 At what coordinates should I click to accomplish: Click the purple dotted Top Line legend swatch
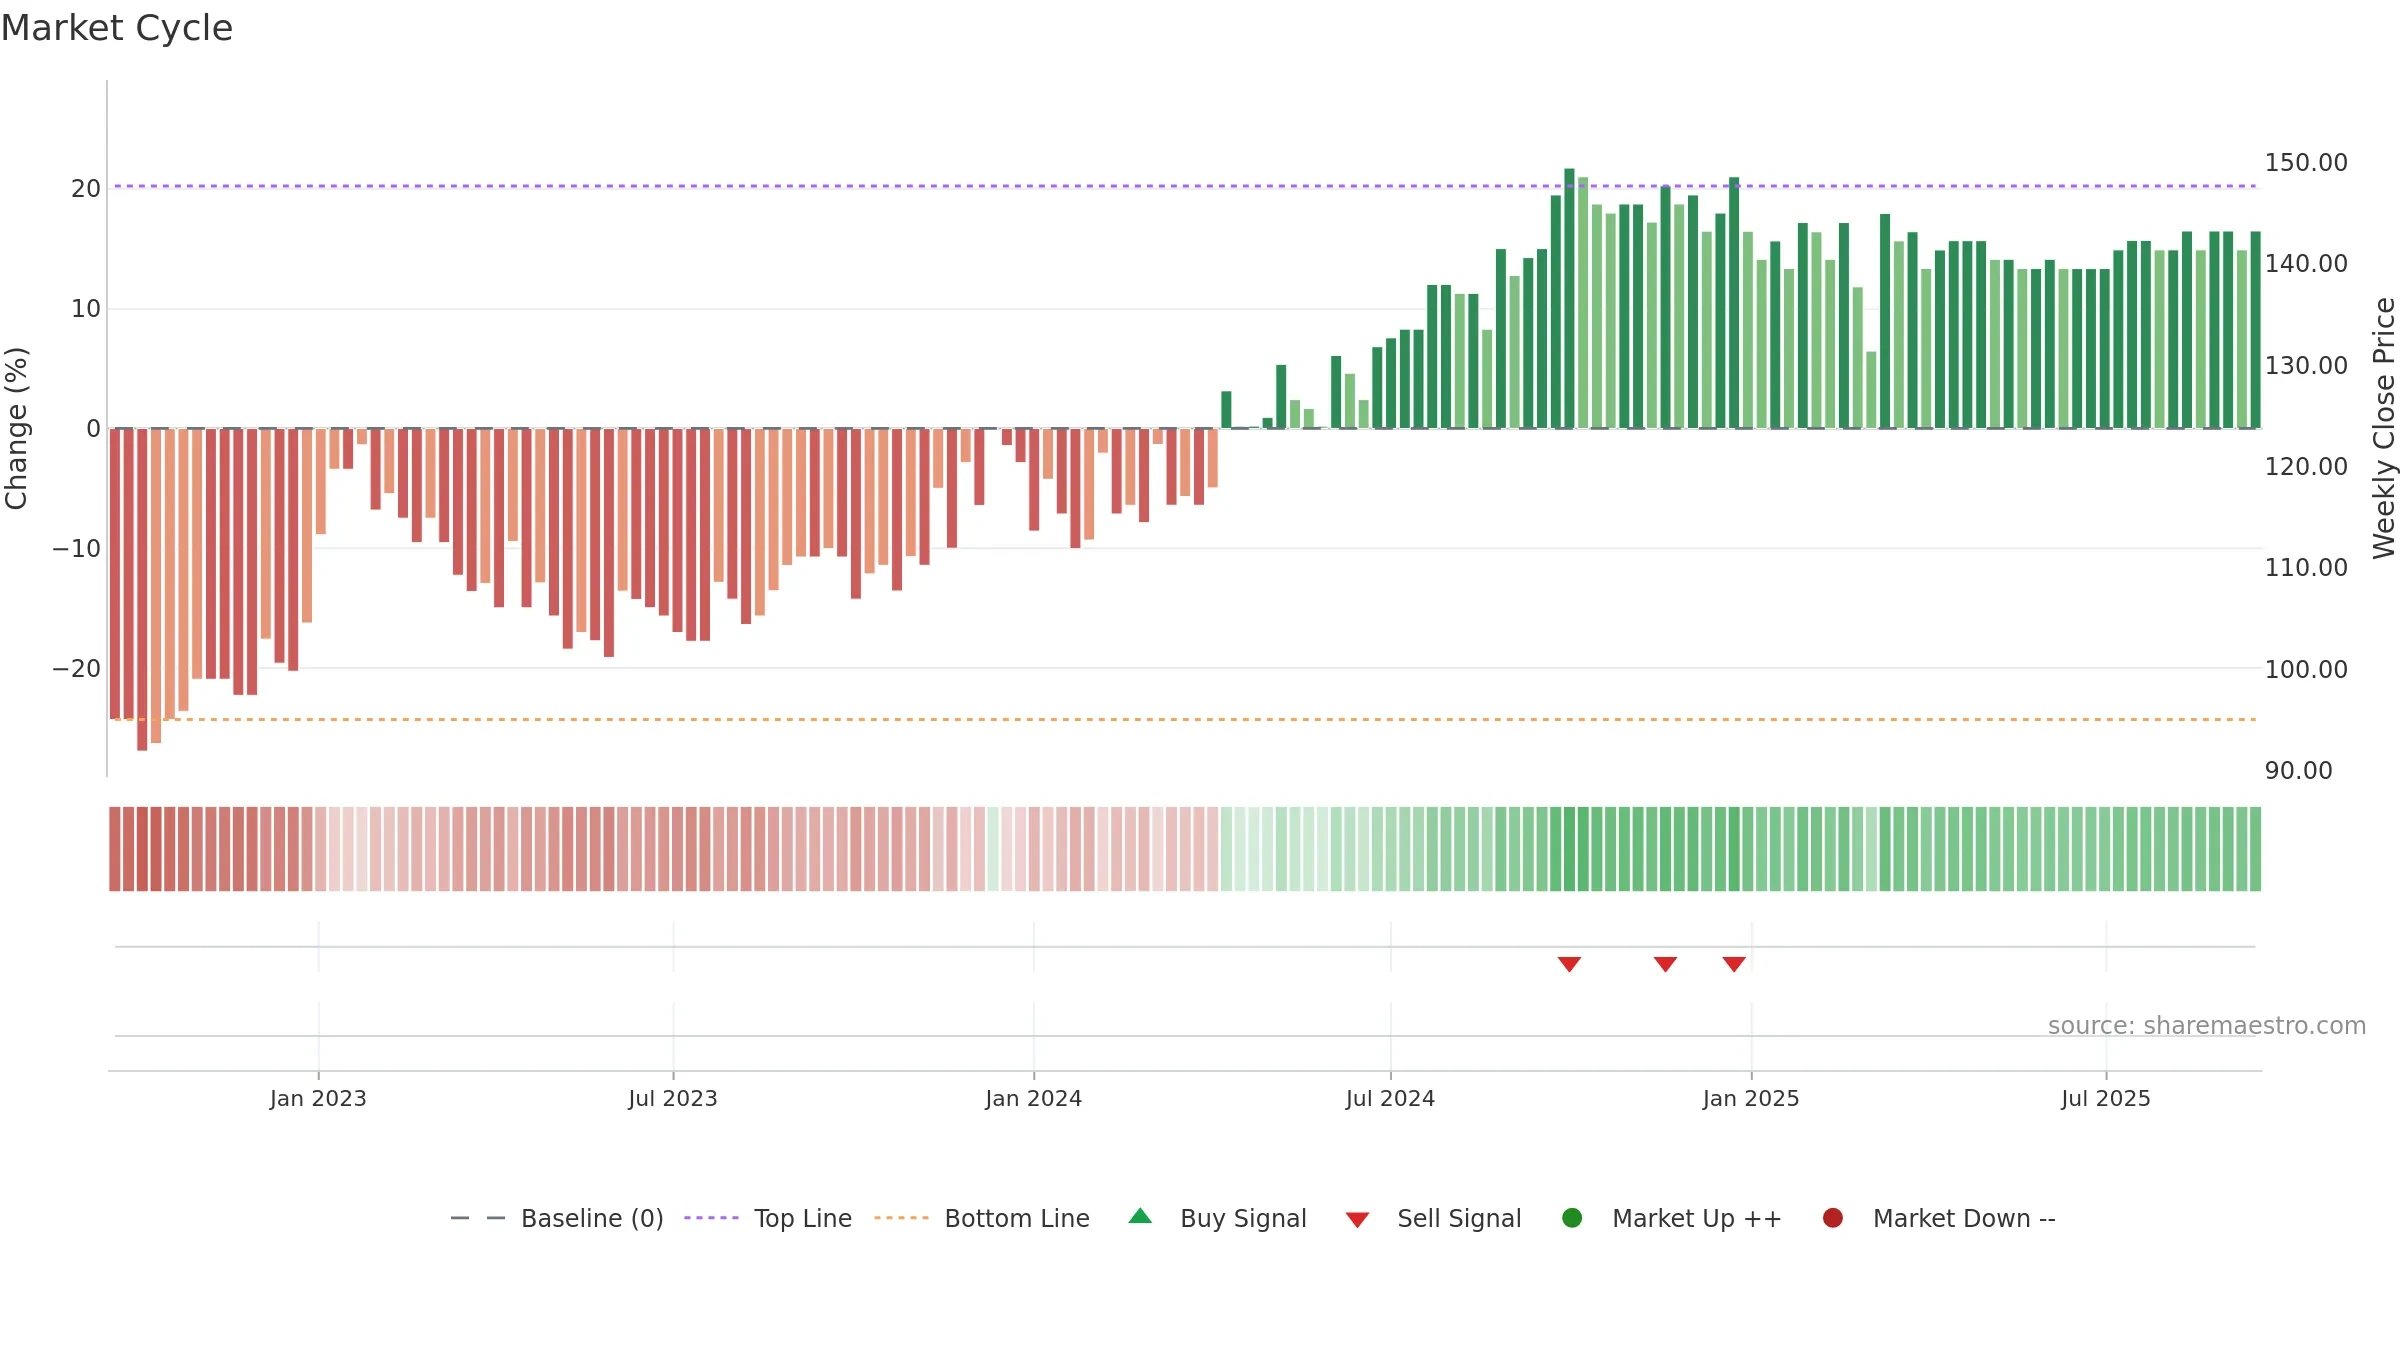click(x=711, y=1218)
